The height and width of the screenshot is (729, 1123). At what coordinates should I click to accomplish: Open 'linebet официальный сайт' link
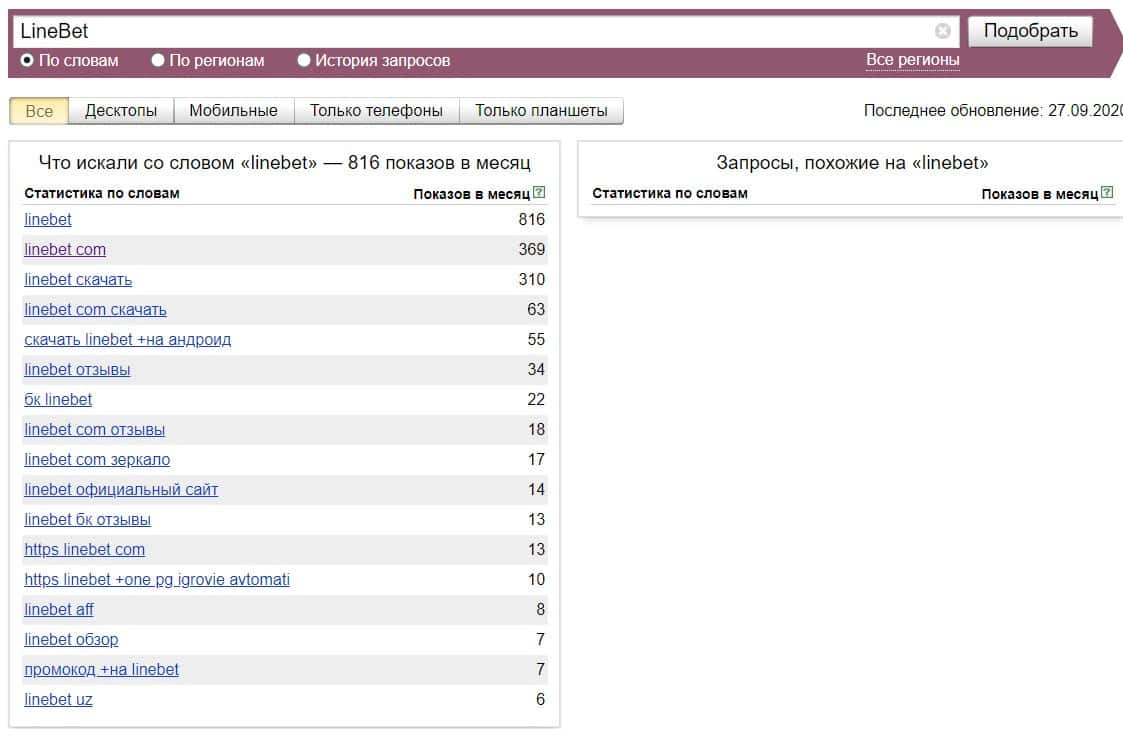(121, 490)
